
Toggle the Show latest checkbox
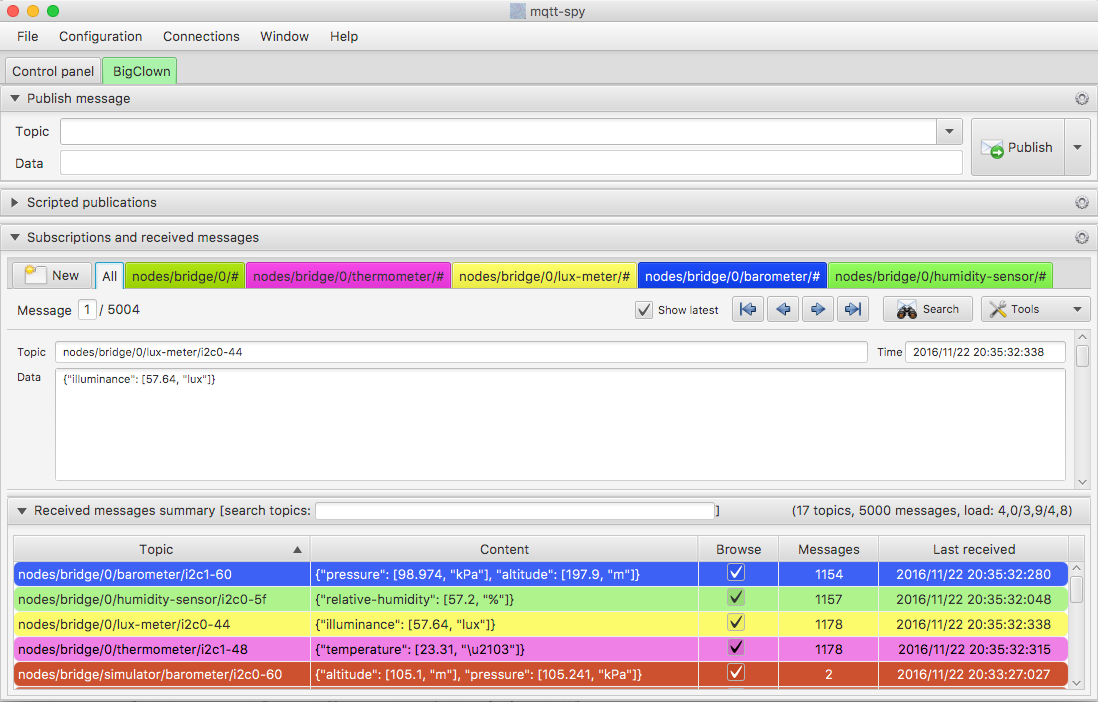pyautogui.click(x=644, y=310)
